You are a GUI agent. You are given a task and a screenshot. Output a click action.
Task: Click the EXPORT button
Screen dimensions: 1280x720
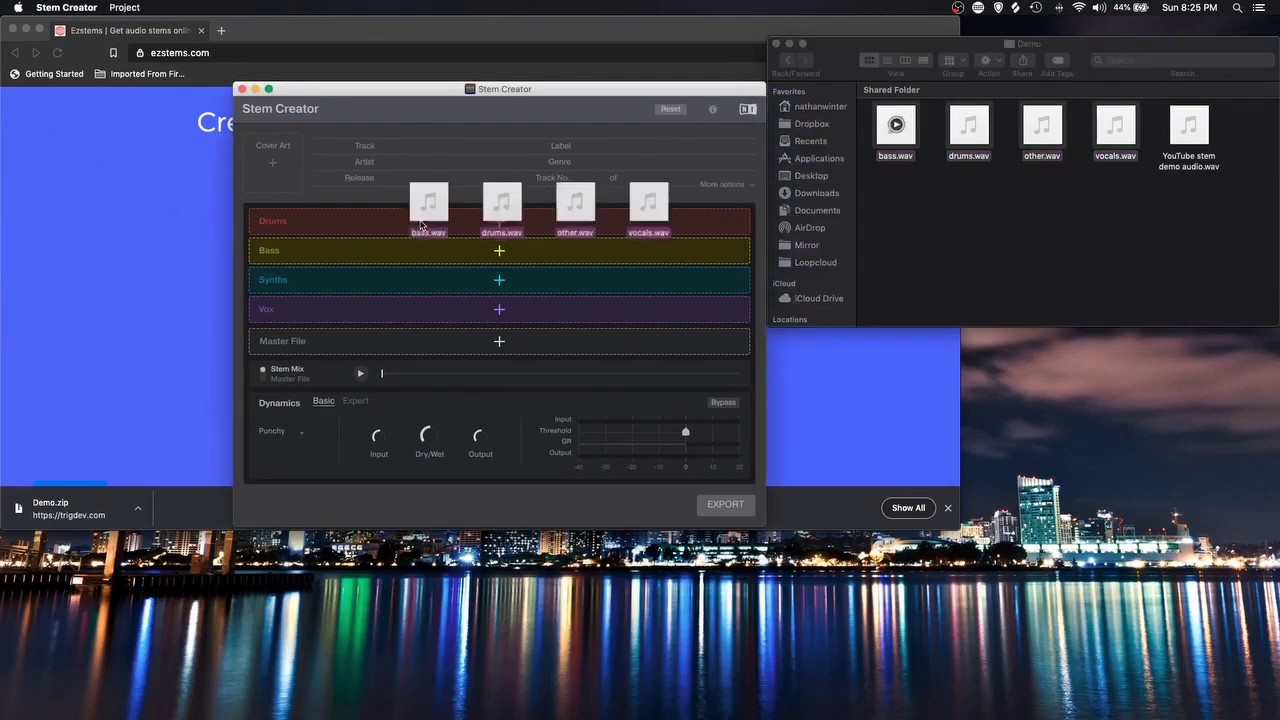tap(725, 504)
